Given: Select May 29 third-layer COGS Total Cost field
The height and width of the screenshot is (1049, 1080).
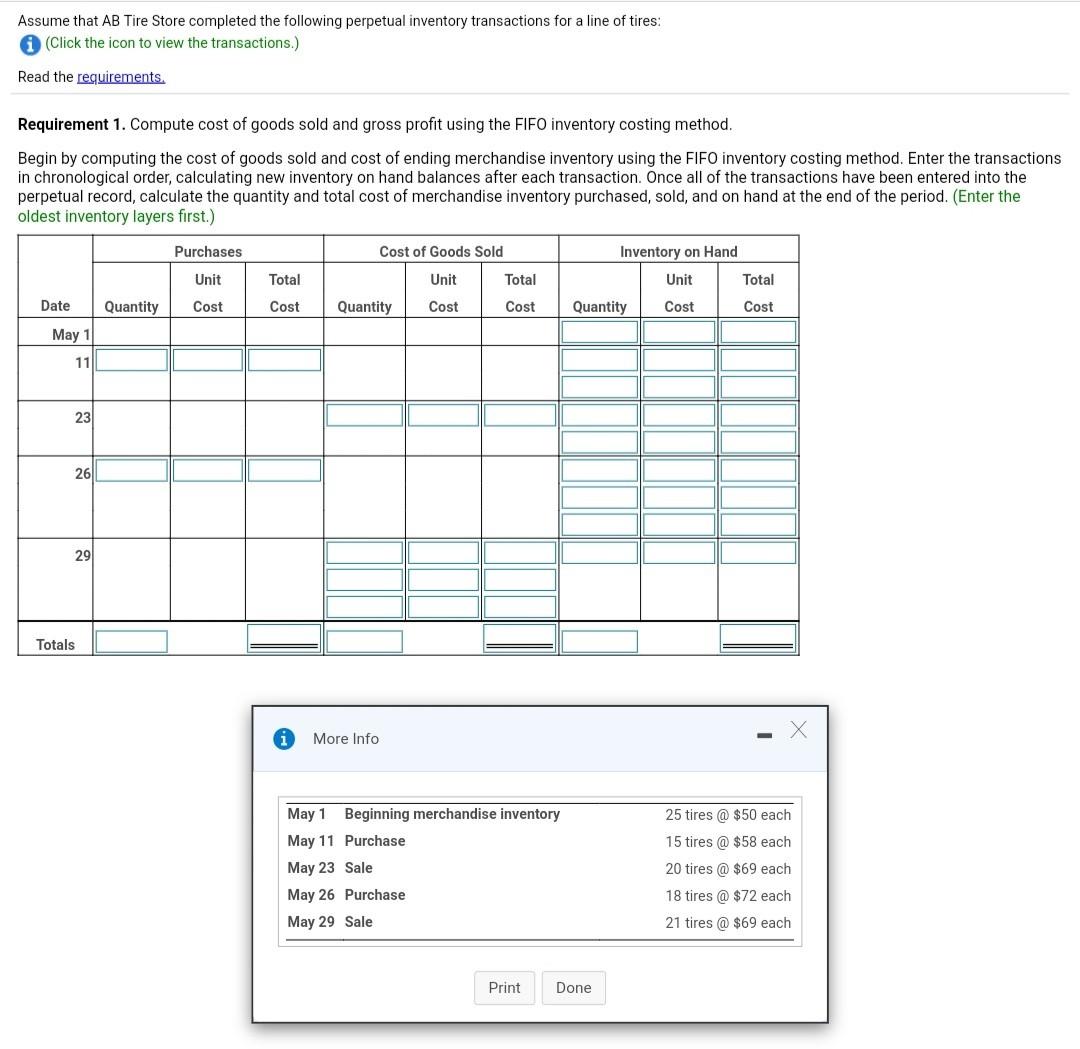Looking at the screenshot, I should point(519,607).
